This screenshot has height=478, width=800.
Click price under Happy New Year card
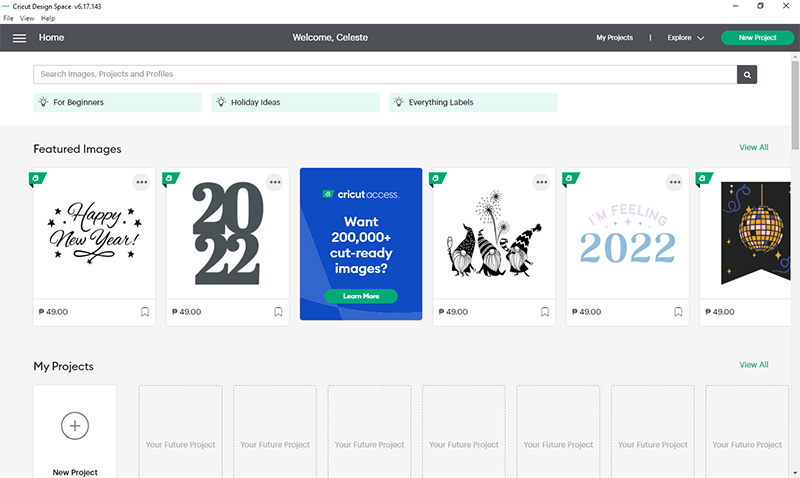[x=53, y=312]
